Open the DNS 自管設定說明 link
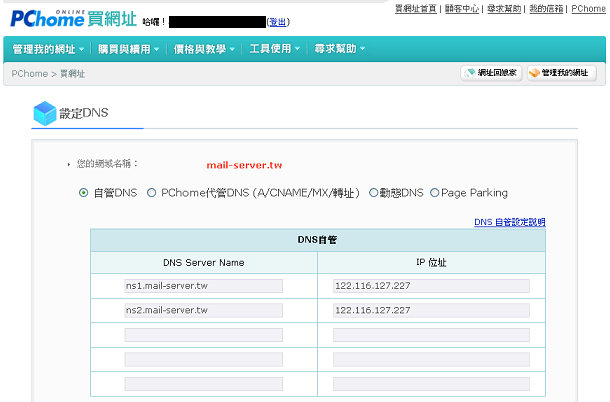The image size is (610, 402). point(510,222)
